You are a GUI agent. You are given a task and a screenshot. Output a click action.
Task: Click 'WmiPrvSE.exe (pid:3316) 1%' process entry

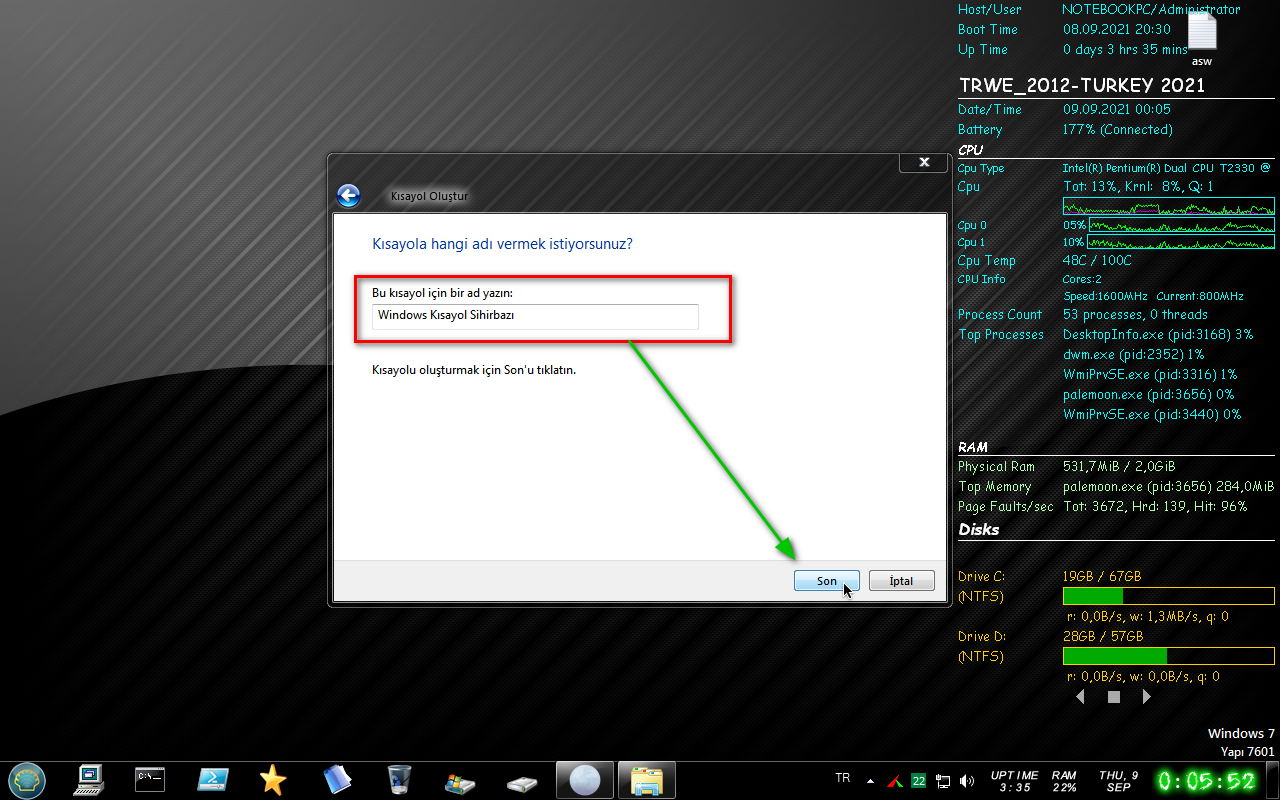click(1150, 374)
